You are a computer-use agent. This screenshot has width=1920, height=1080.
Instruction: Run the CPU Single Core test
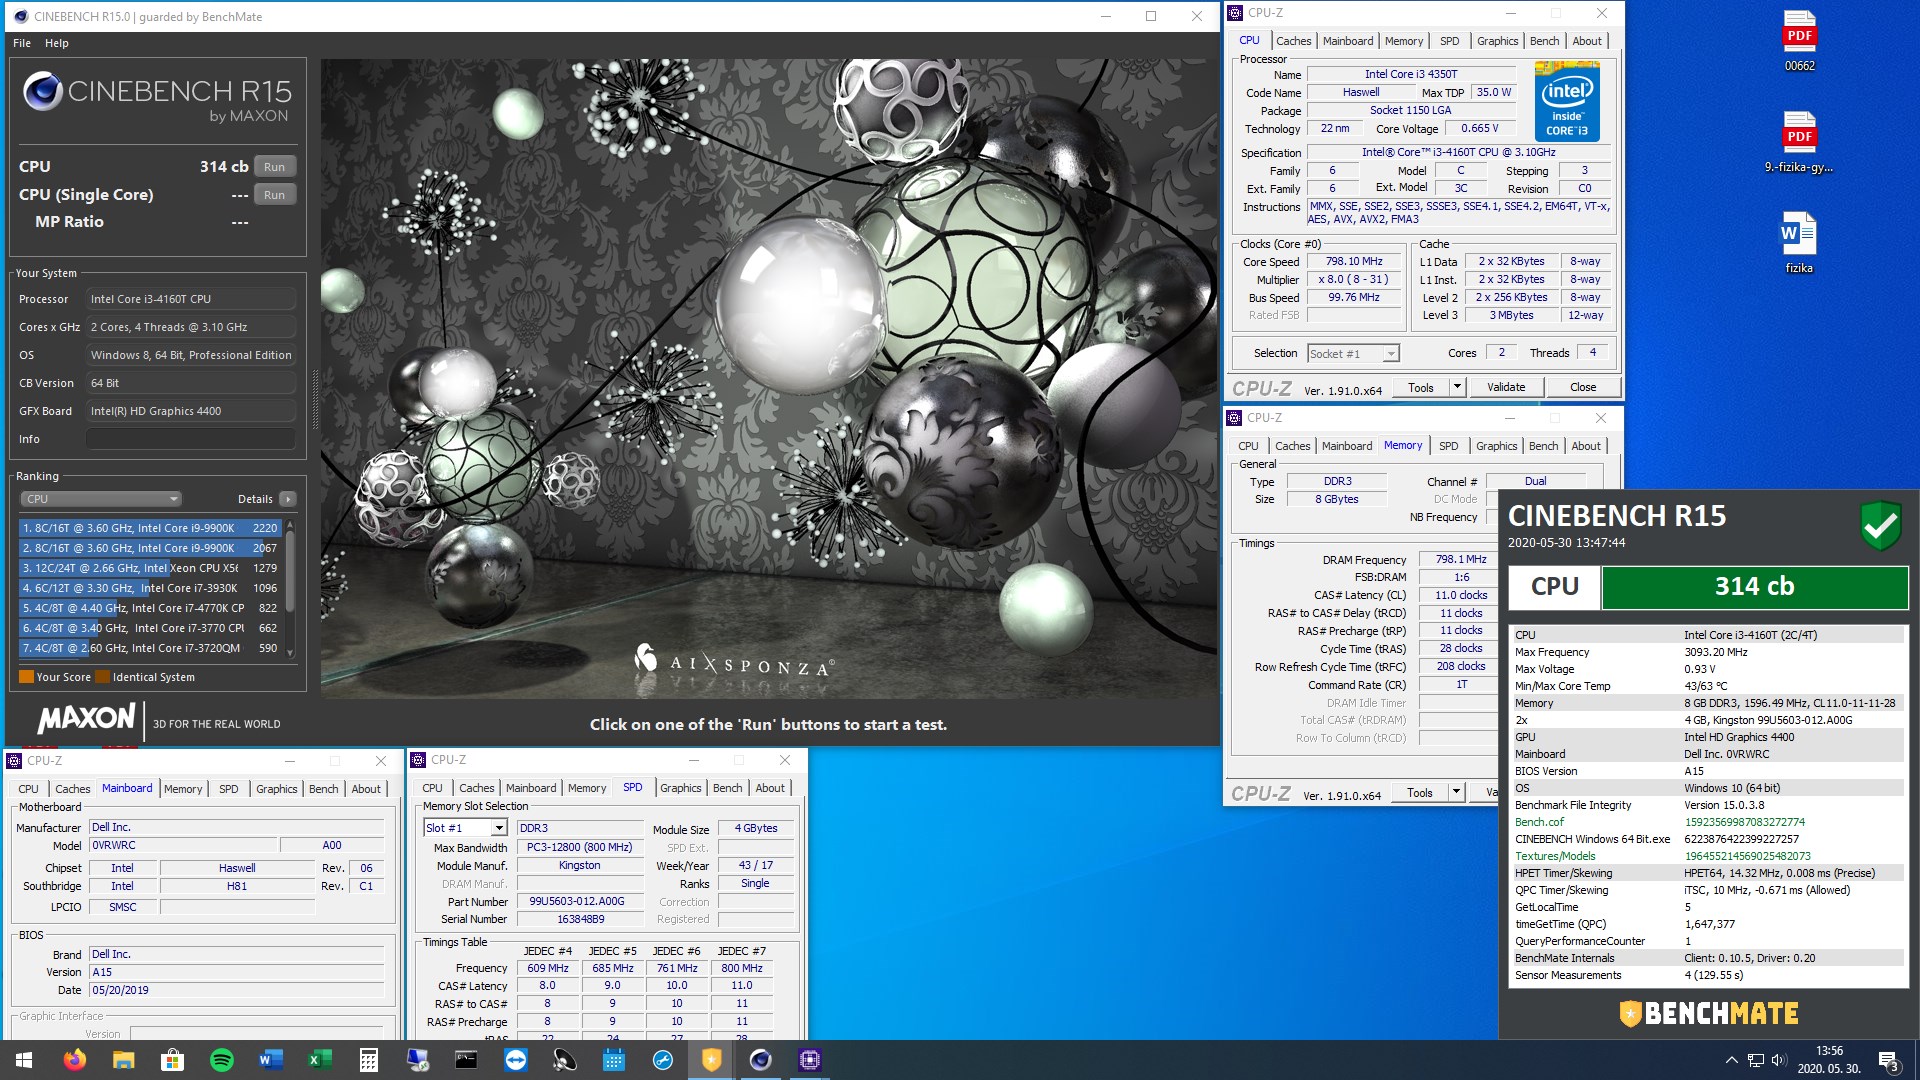(275, 195)
